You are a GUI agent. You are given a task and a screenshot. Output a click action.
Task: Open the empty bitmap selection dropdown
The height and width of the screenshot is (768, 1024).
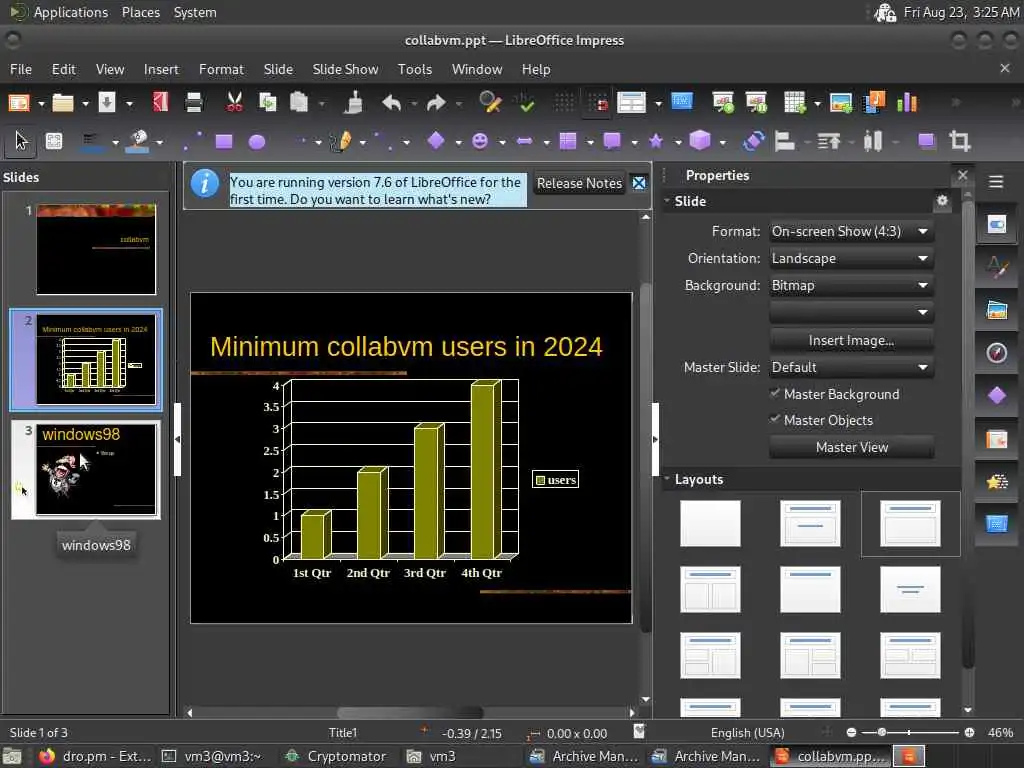tap(851, 313)
